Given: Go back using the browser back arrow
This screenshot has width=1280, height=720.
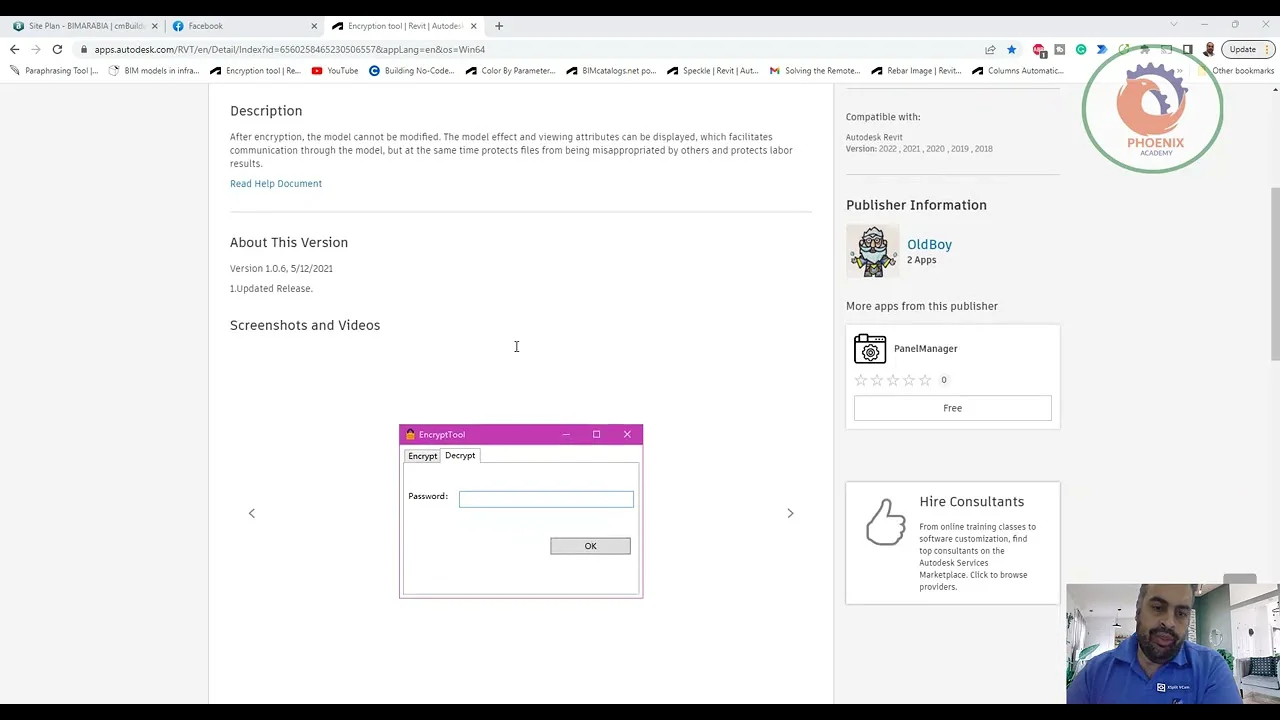Looking at the screenshot, I should click(x=14, y=49).
